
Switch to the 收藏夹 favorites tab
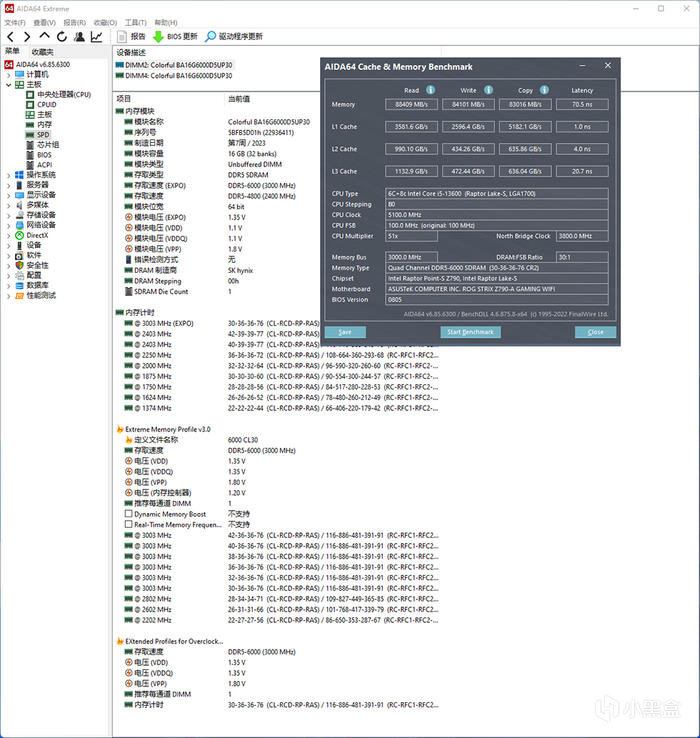42,51
